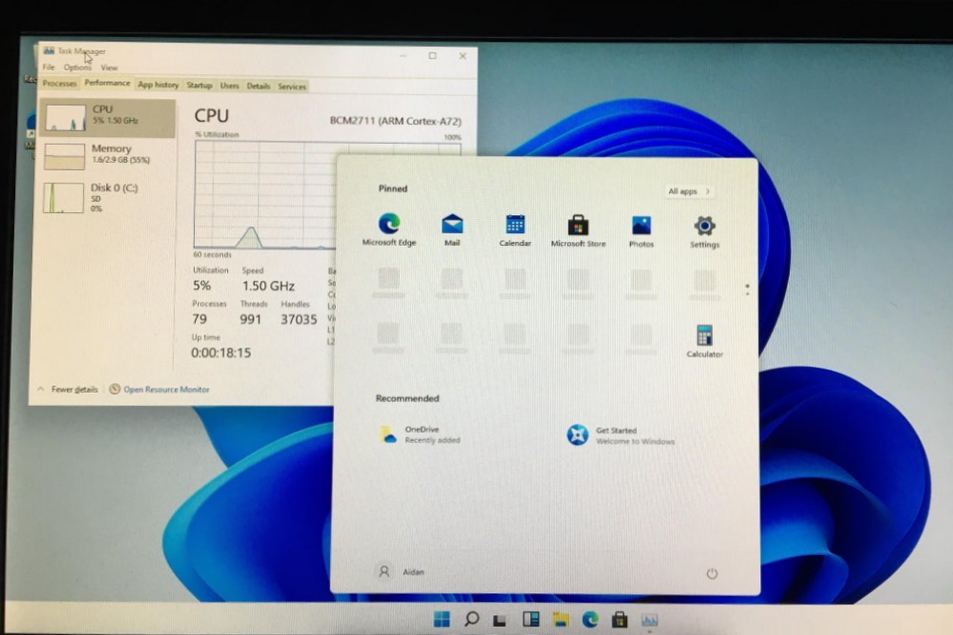Open the Photos pinned app
The width and height of the screenshot is (953, 635).
click(641, 232)
